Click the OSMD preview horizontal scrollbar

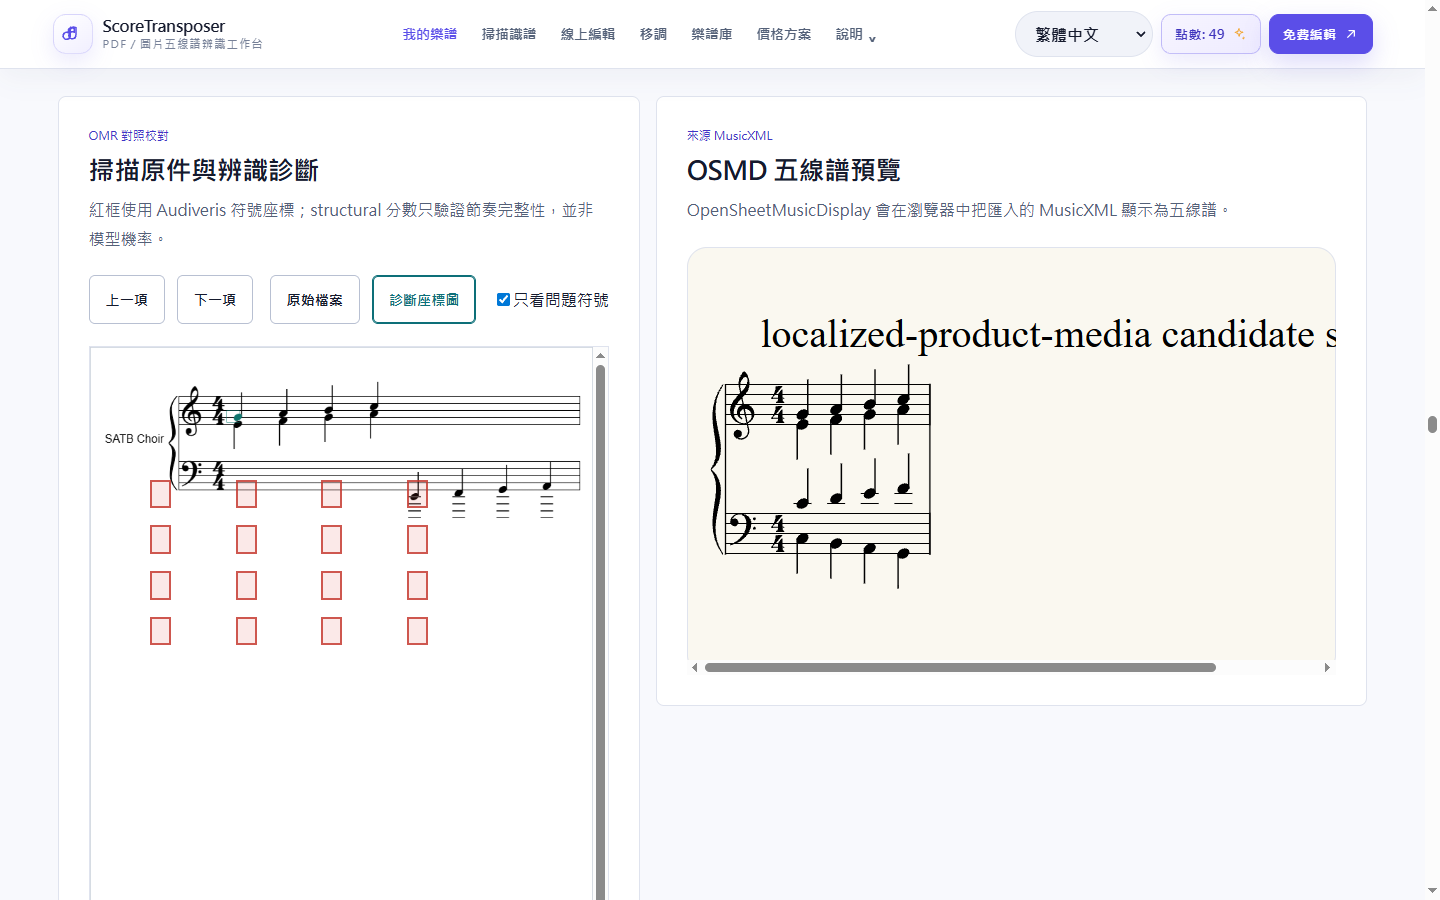[x=960, y=667]
